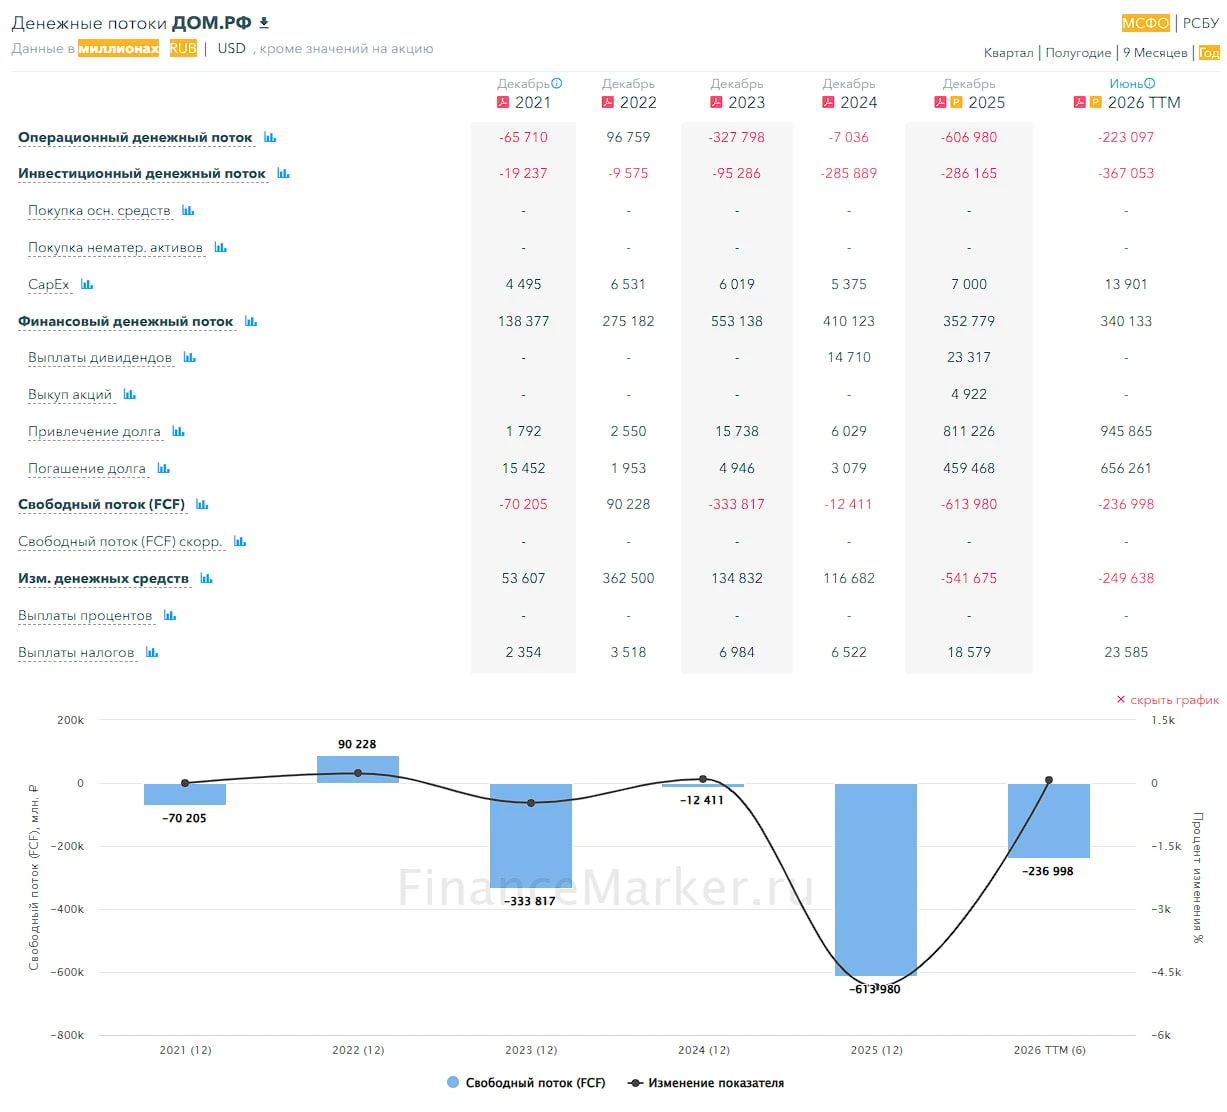
Task: Switch to the 9 Месяцев period view
Action: coord(1155,52)
